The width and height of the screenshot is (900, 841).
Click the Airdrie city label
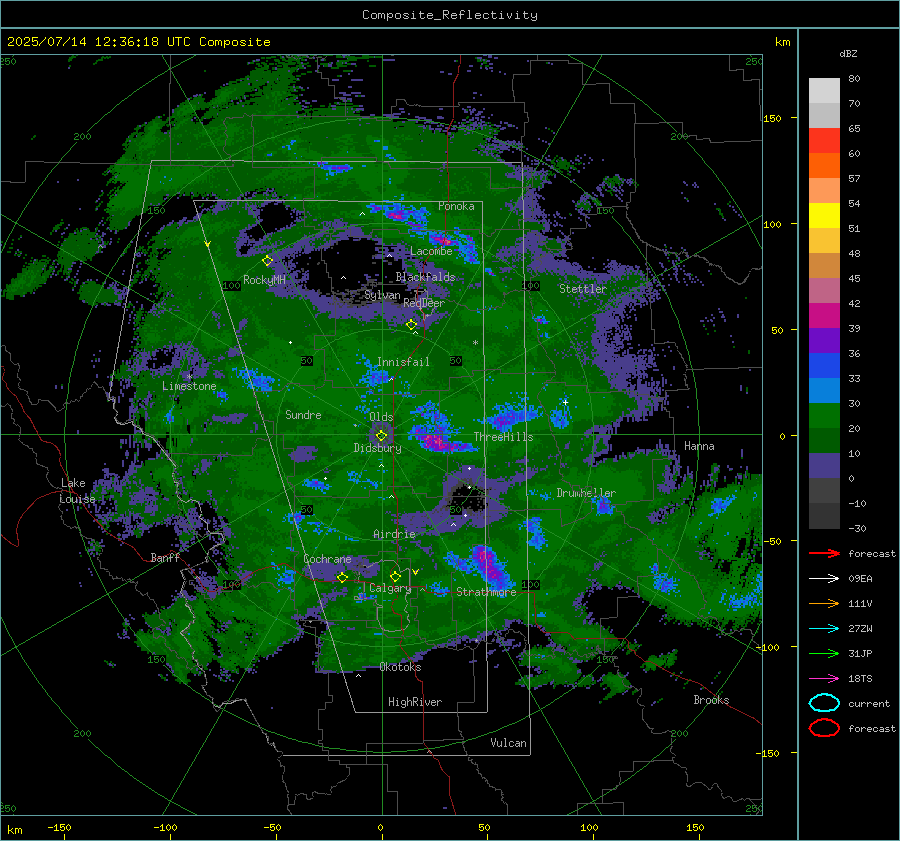[394, 534]
